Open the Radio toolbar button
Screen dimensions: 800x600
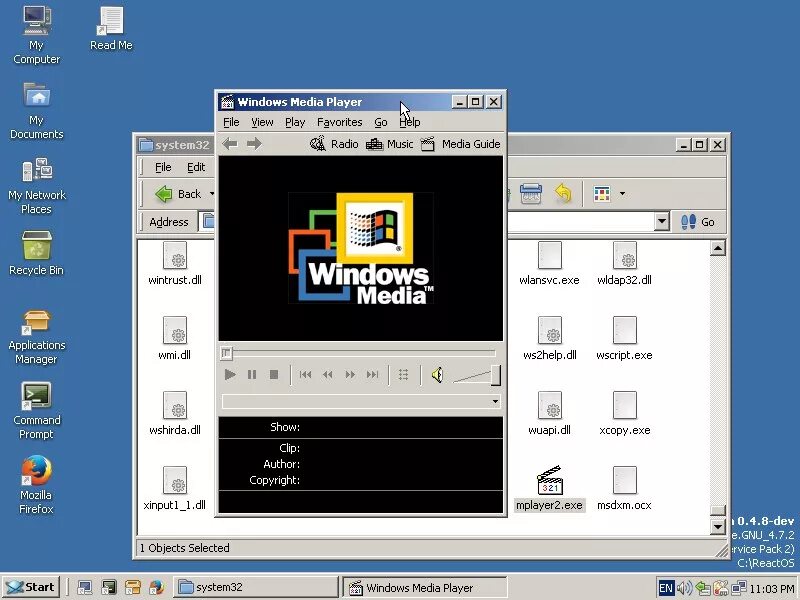point(334,144)
